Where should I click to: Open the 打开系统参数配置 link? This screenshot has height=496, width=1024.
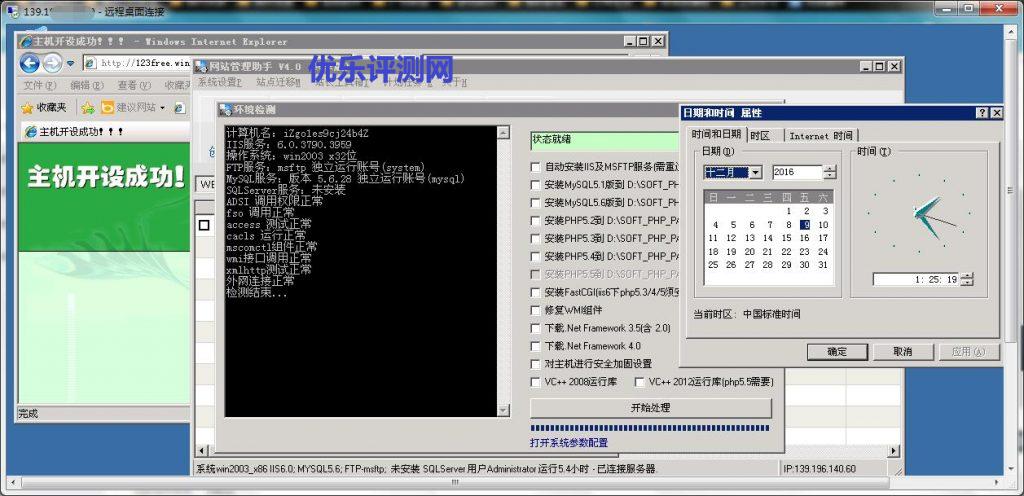point(569,442)
